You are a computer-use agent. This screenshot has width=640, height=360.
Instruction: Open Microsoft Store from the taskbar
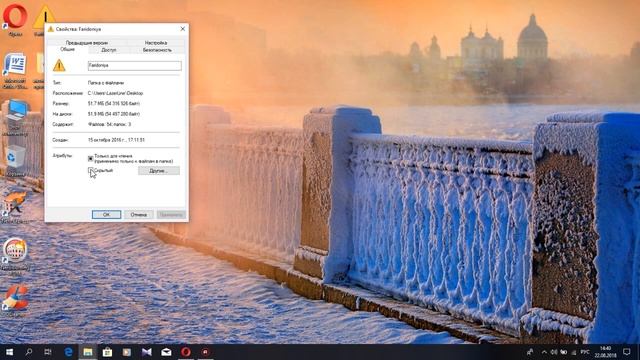click(107, 351)
